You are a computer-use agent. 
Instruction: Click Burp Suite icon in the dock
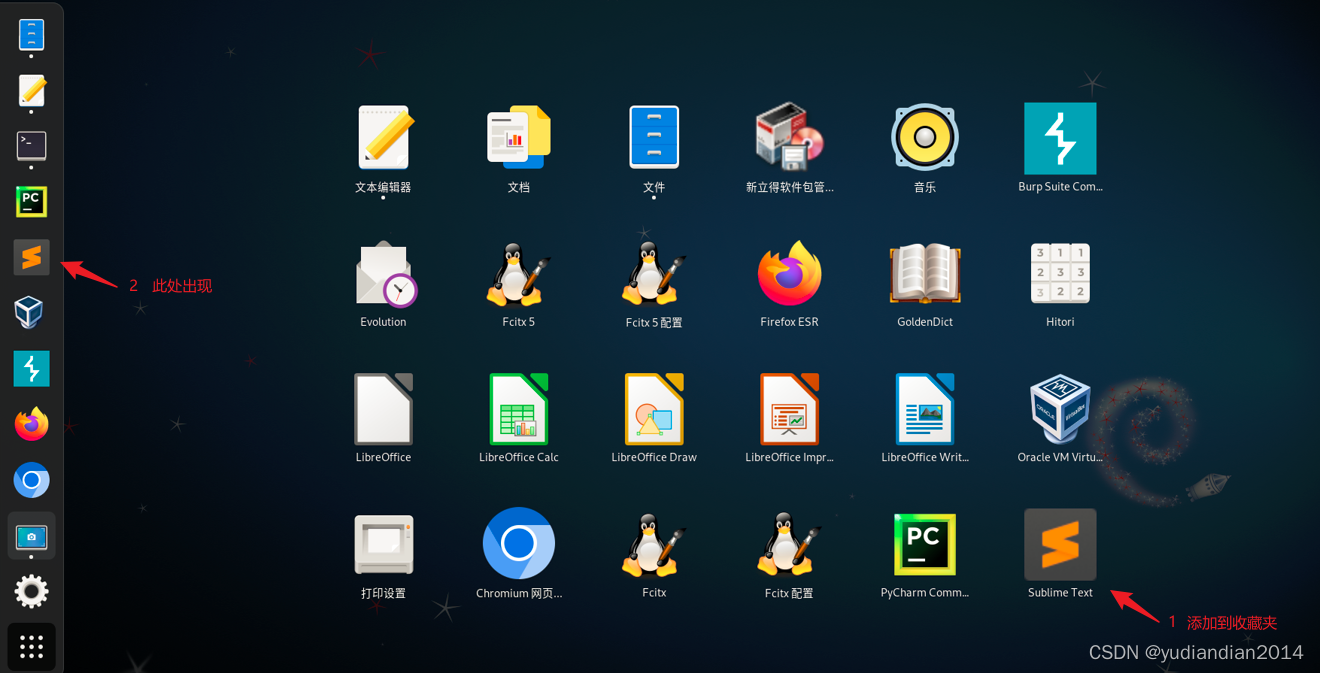tap(31, 368)
